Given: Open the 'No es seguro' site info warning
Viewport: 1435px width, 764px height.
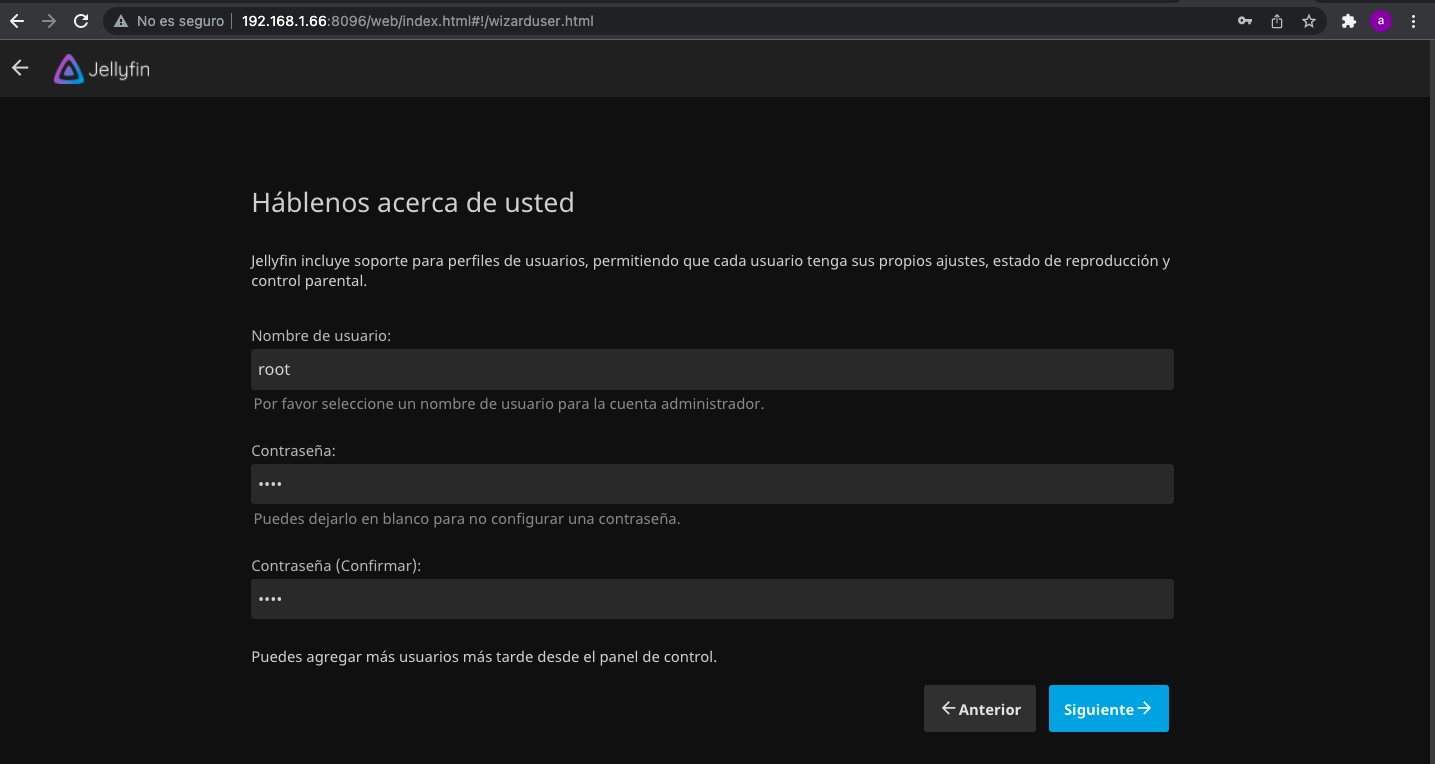Looking at the screenshot, I should click(169, 20).
